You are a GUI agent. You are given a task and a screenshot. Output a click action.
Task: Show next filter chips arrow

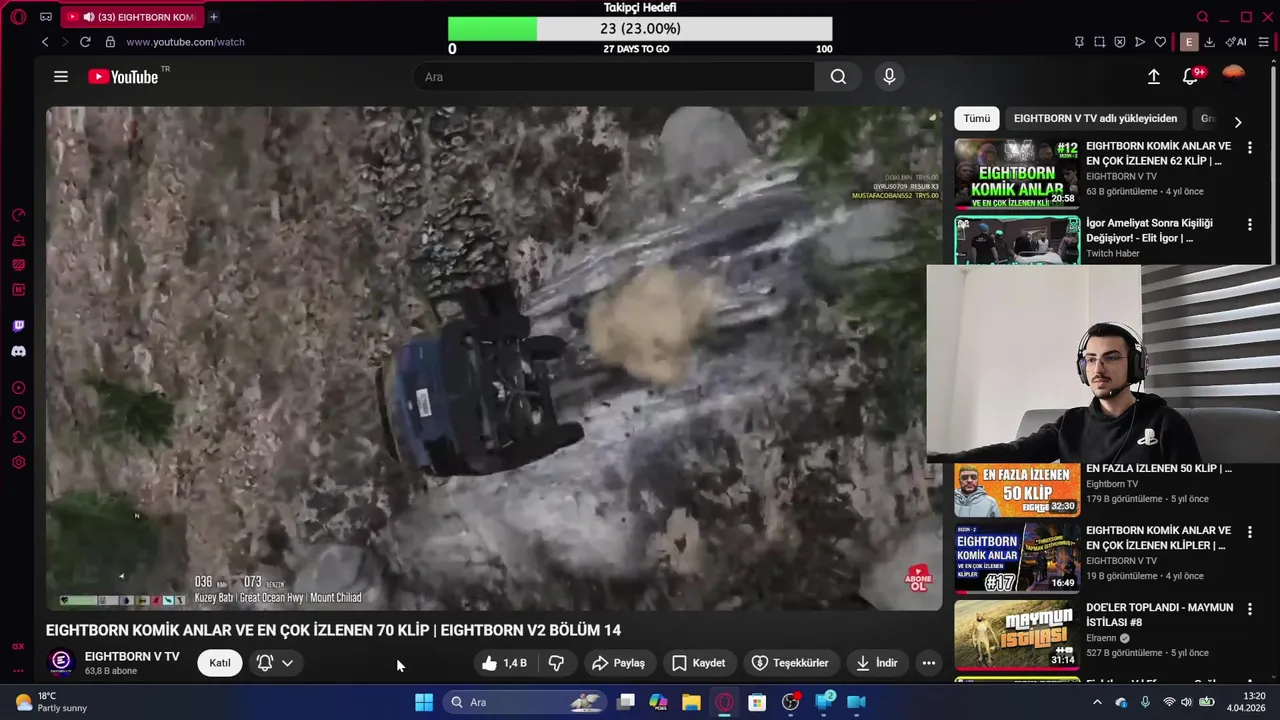point(1238,122)
